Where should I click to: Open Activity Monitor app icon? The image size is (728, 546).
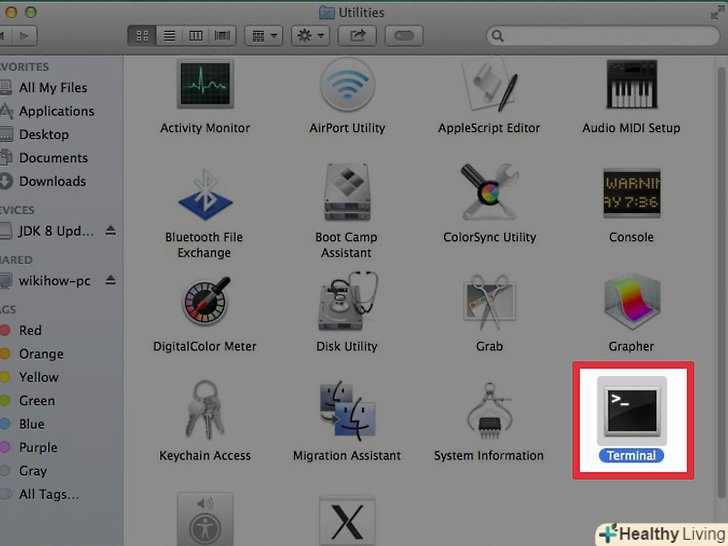[x=205, y=84]
